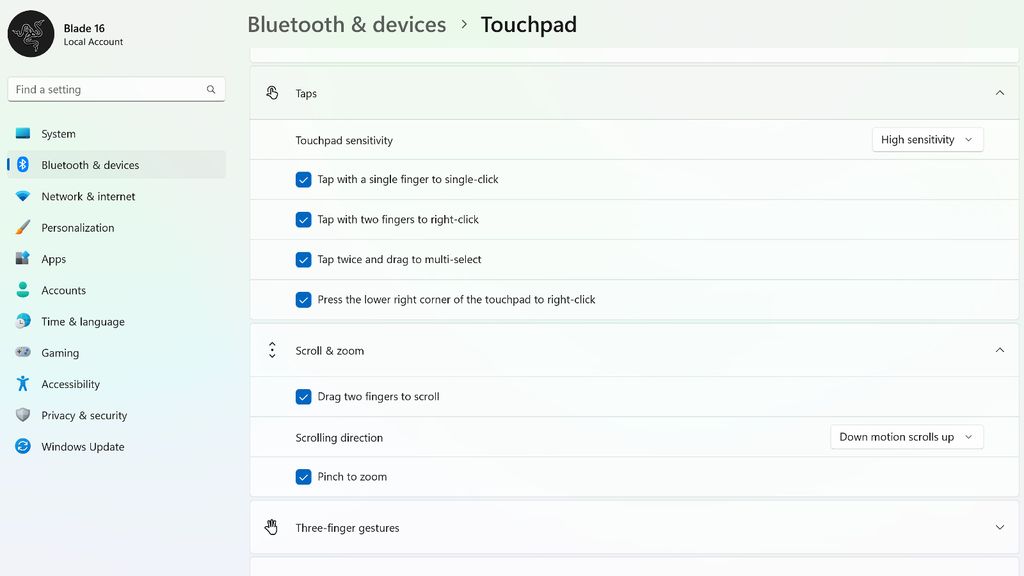Open the touchpad sensitivity dropdown

[926, 139]
